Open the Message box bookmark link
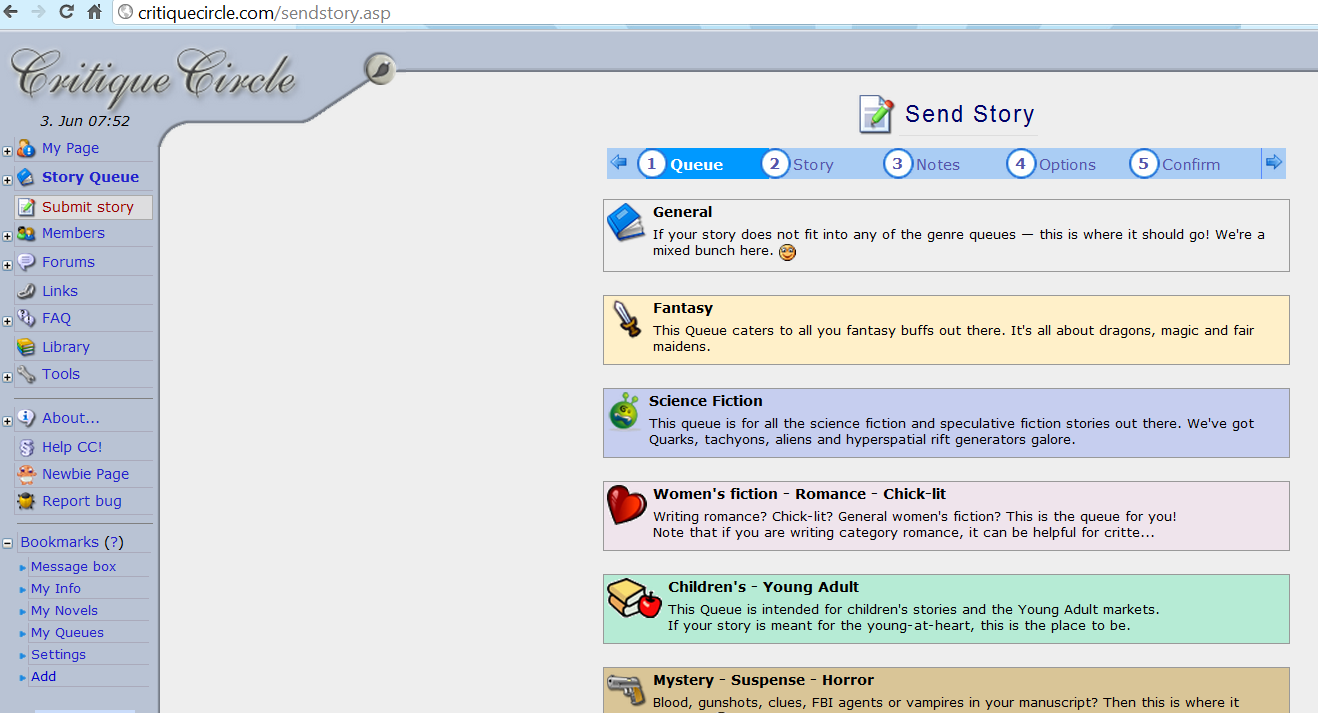The image size is (1318, 713). [73, 566]
